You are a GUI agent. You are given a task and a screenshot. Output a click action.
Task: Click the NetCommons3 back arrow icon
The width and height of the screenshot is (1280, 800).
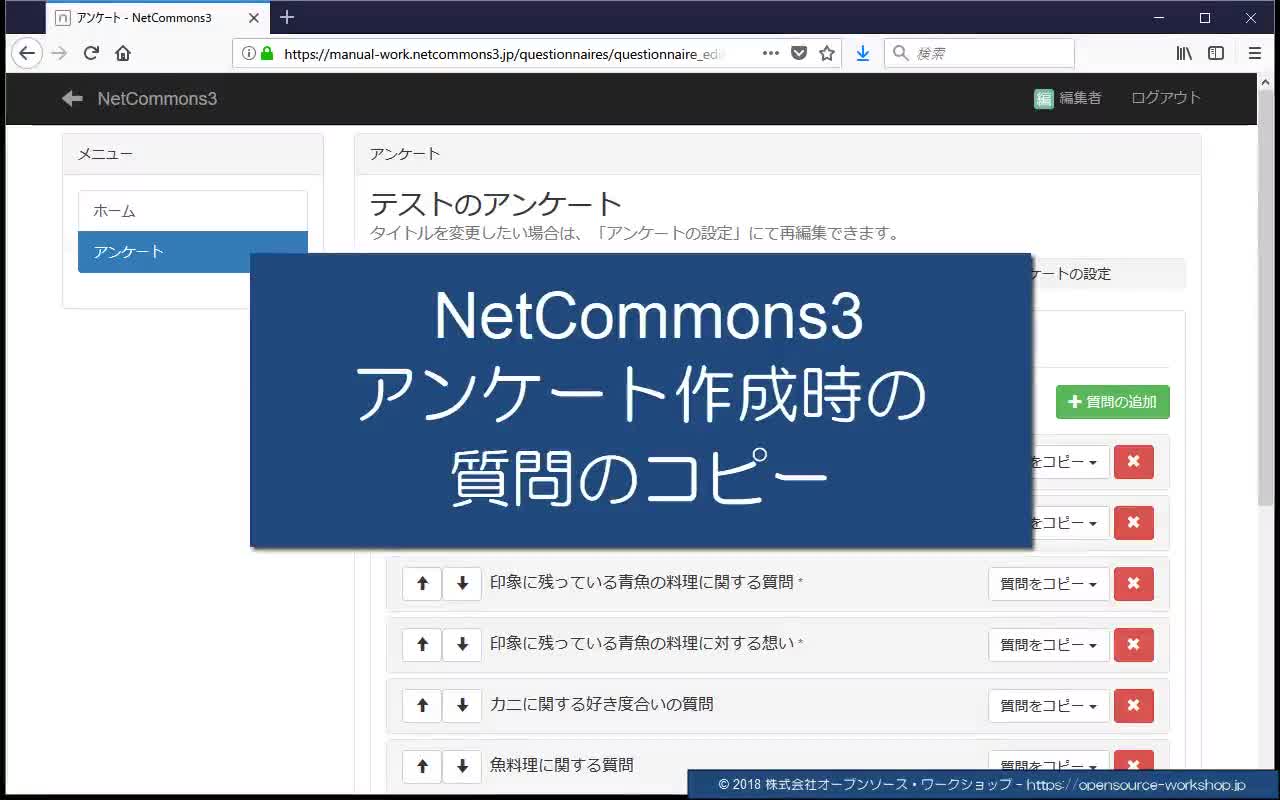[72, 98]
